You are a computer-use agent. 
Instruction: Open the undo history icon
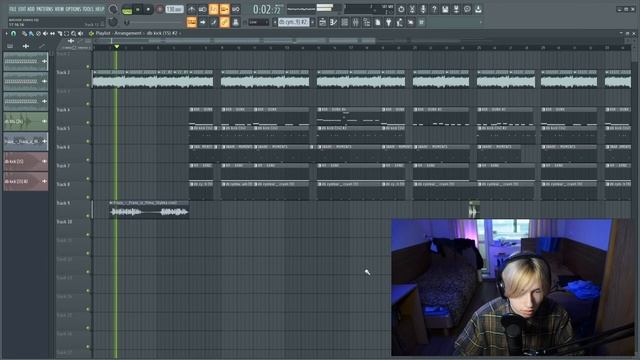(401, 9)
